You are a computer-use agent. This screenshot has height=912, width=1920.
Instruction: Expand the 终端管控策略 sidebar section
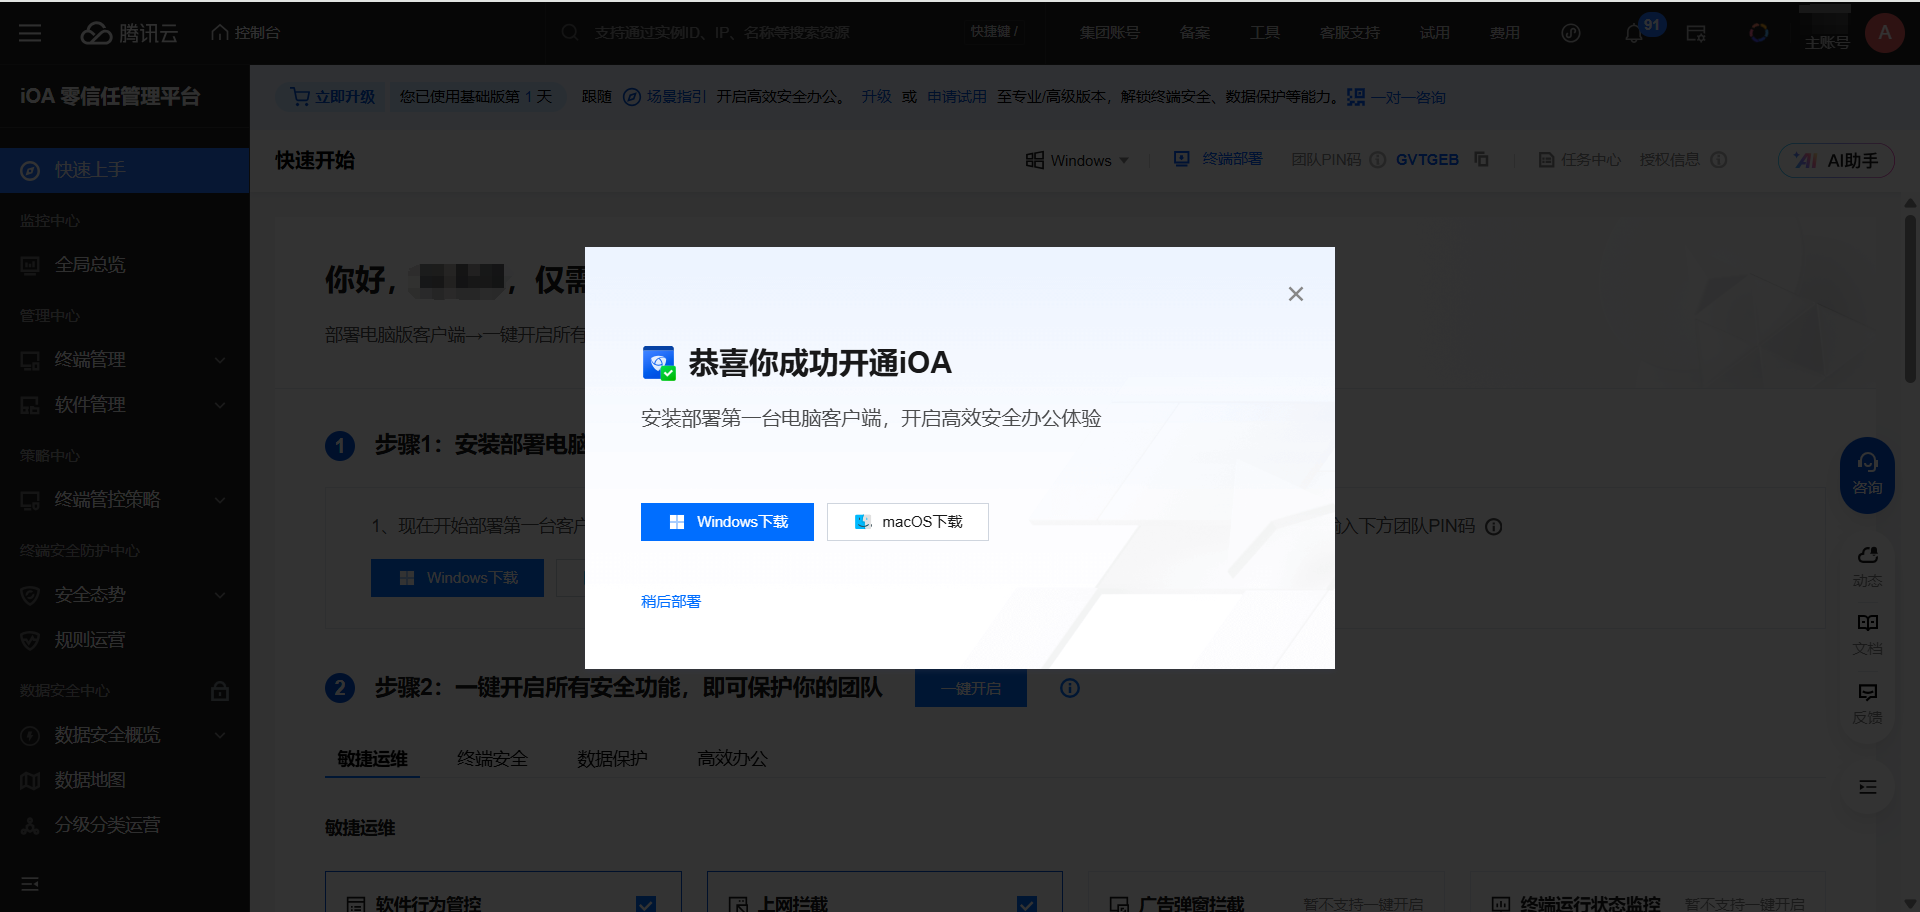125,500
